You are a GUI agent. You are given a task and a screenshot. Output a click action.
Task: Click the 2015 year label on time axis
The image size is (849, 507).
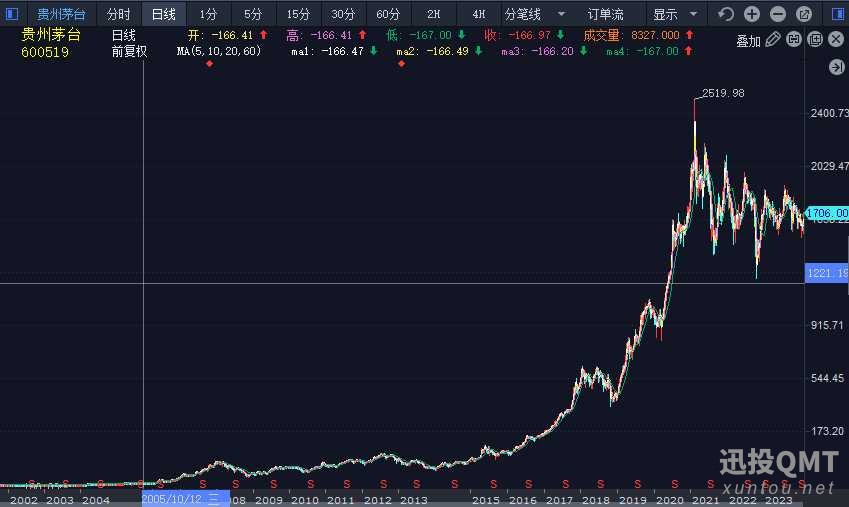pyautogui.click(x=486, y=500)
